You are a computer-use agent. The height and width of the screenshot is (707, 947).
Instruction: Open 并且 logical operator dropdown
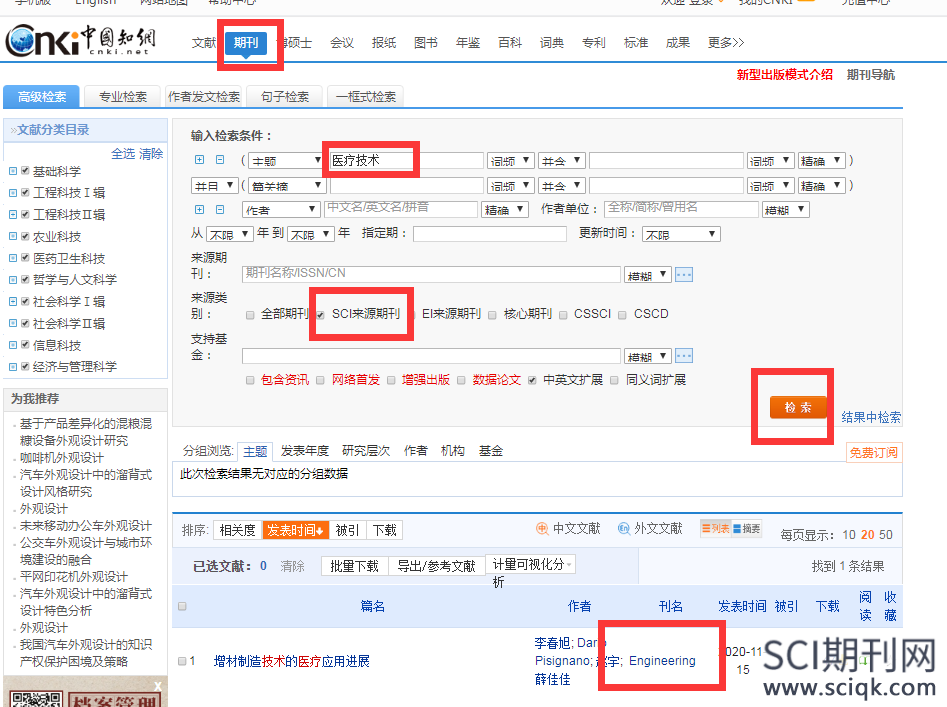pos(214,185)
